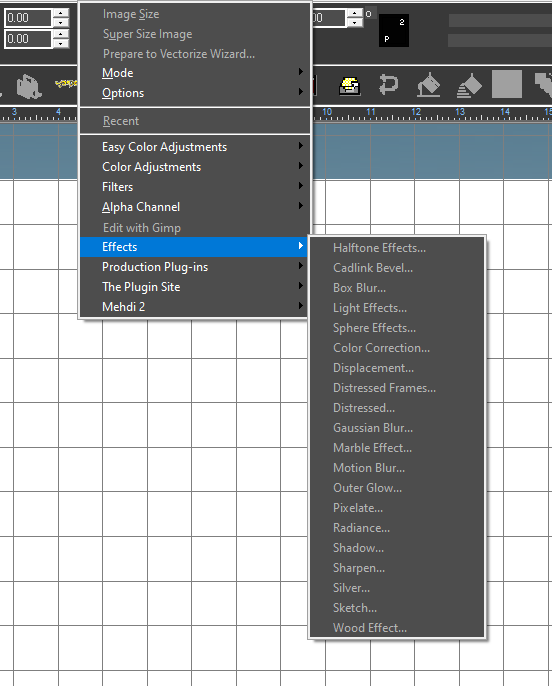Screen dimensions: 552x686
Task: Expand The Plugin Site submenu arrow
Action: pos(300,286)
